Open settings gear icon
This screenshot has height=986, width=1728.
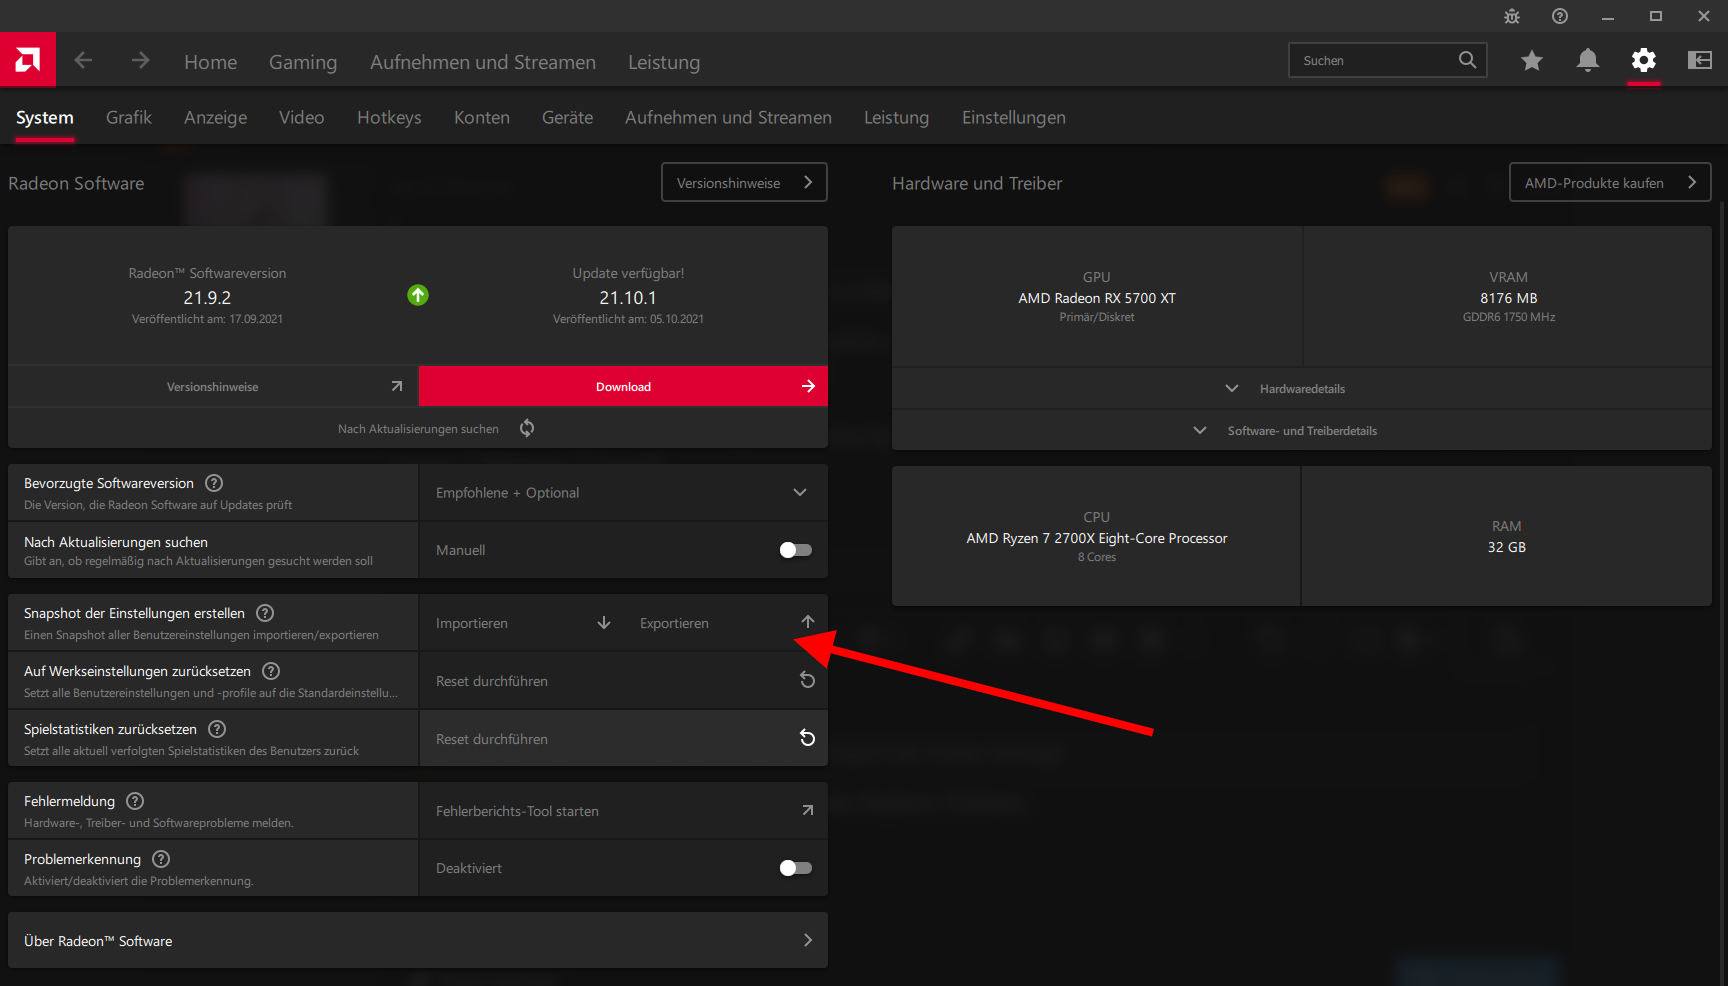pos(1643,61)
